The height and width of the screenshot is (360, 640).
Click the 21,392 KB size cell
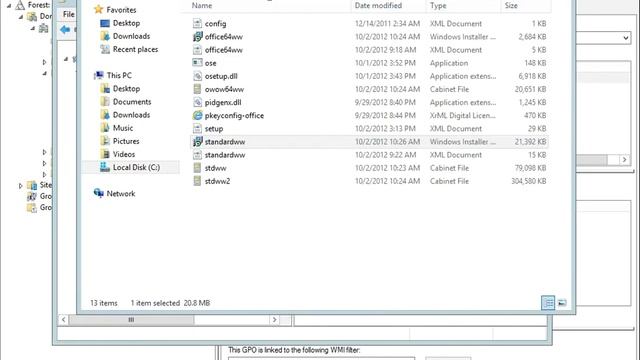(x=530, y=142)
